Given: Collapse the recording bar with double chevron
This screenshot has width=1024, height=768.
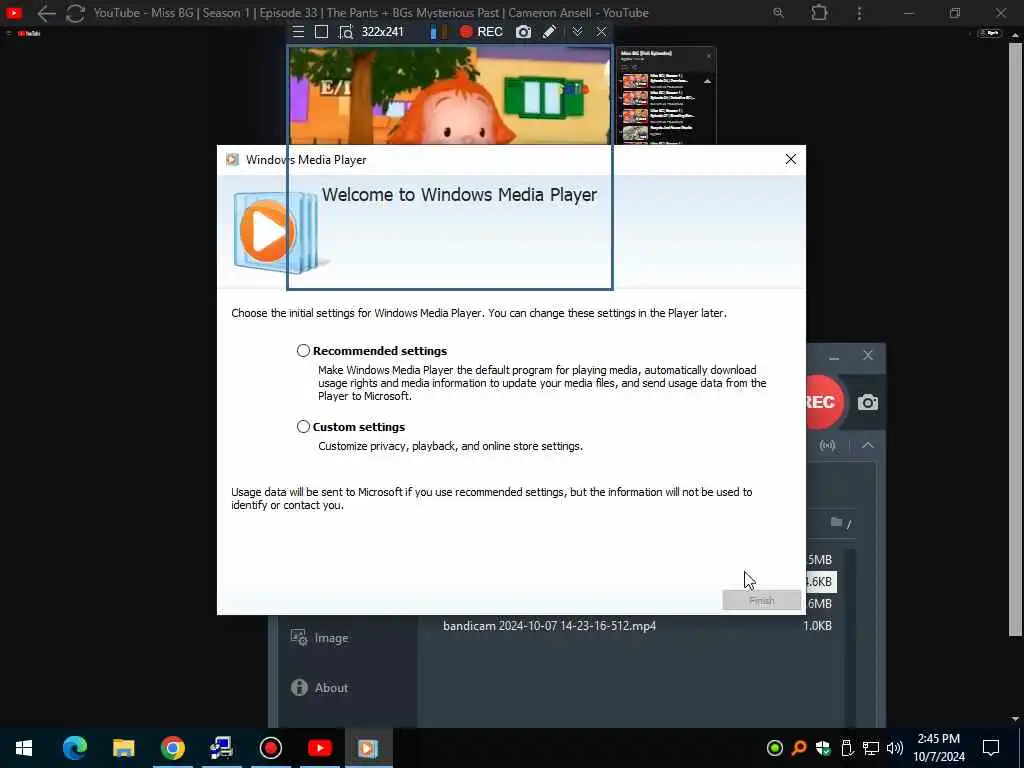Looking at the screenshot, I should [577, 32].
